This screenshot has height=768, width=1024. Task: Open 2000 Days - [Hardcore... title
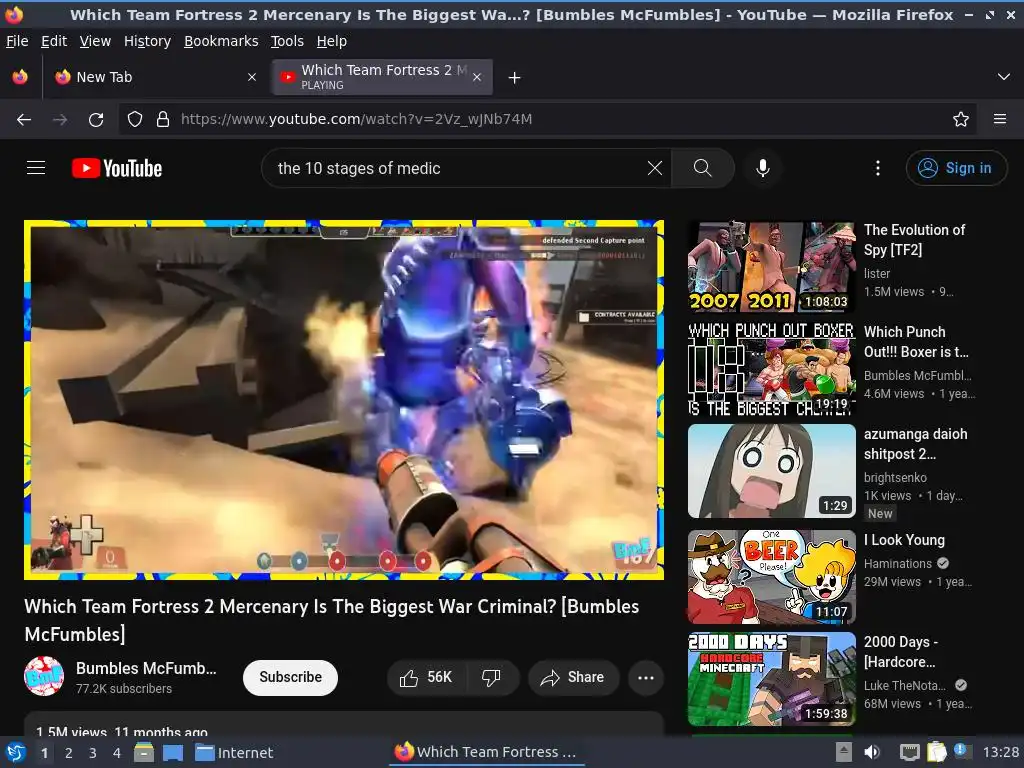click(901, 652)
